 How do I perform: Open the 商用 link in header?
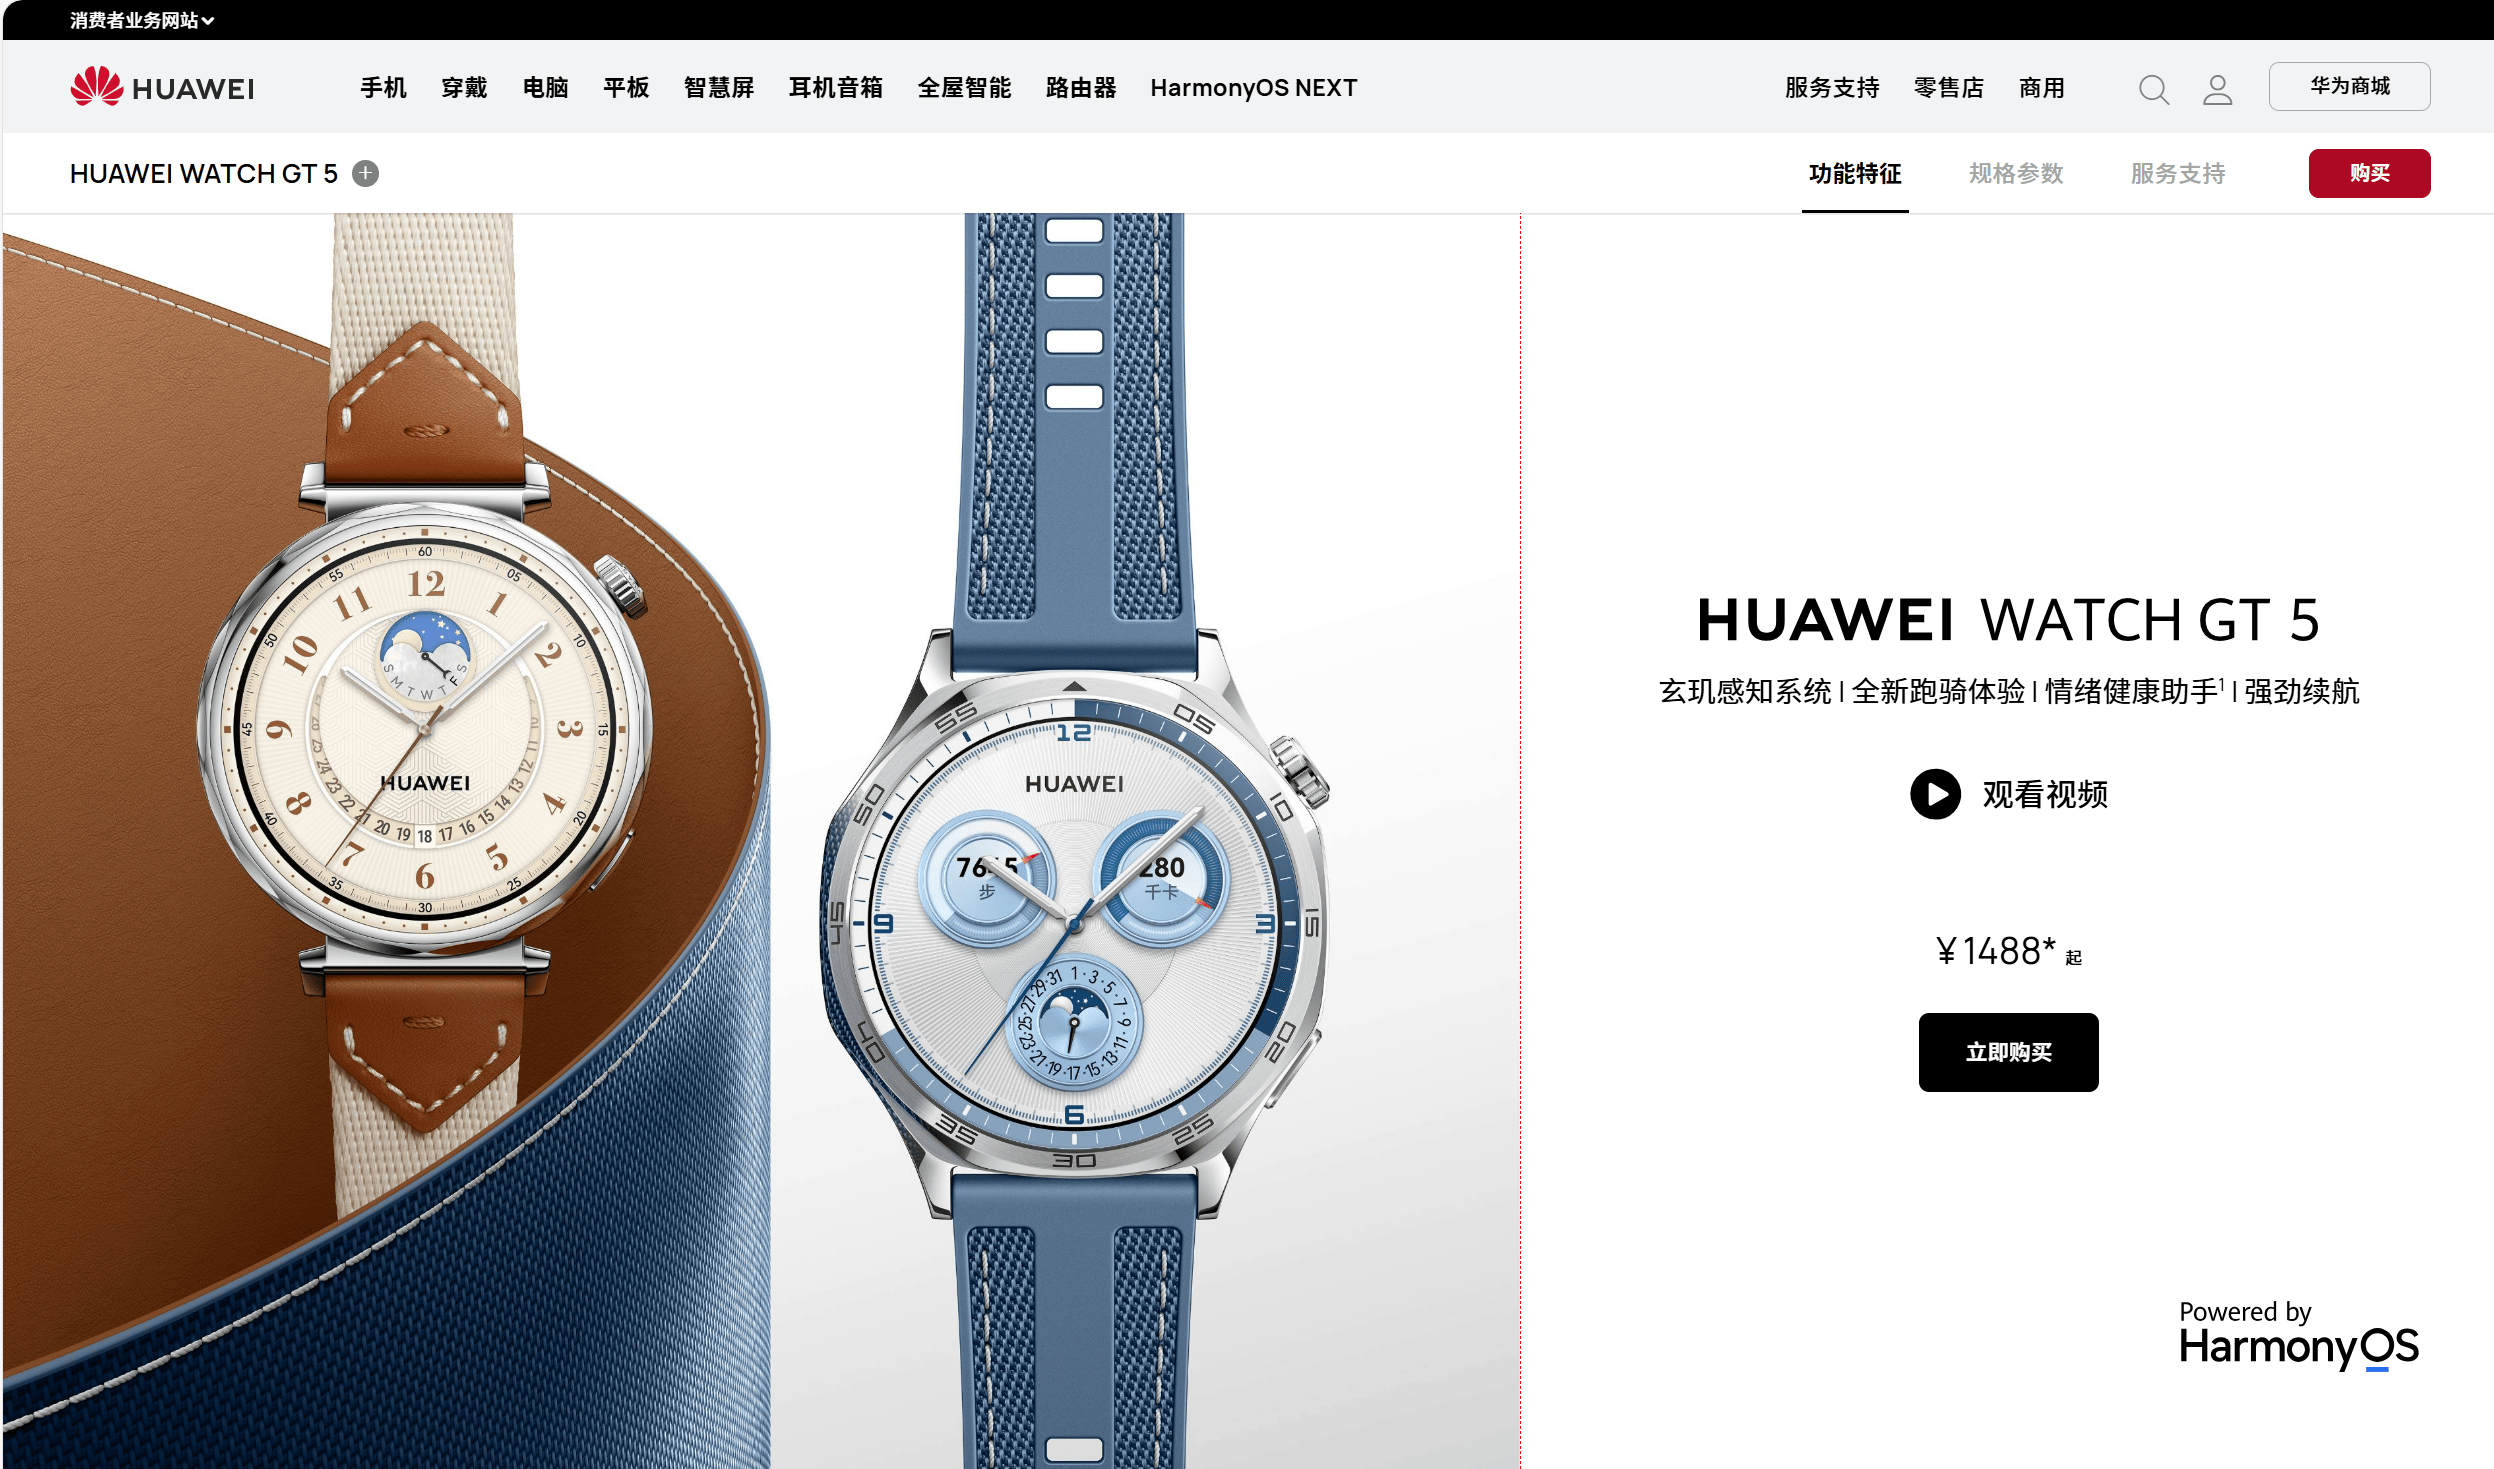click(x=2041, y=88)
